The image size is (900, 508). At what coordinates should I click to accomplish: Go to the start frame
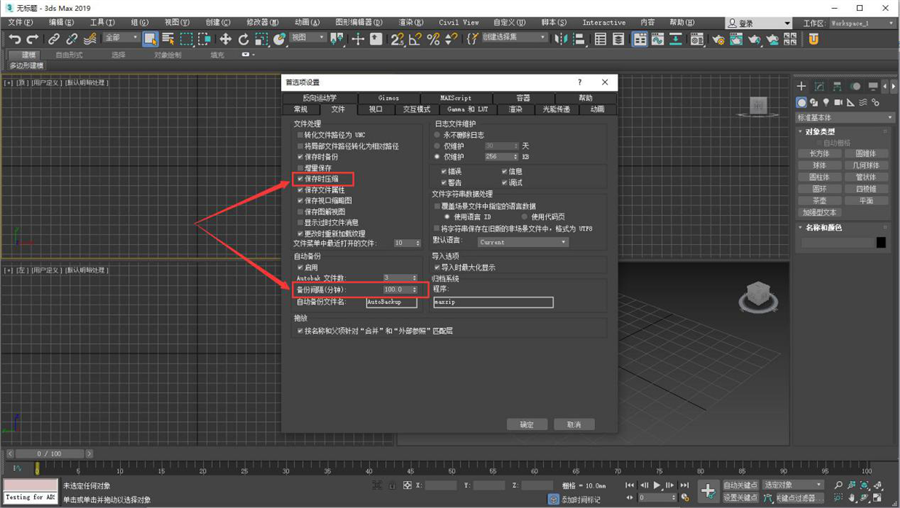click(630, 485)
